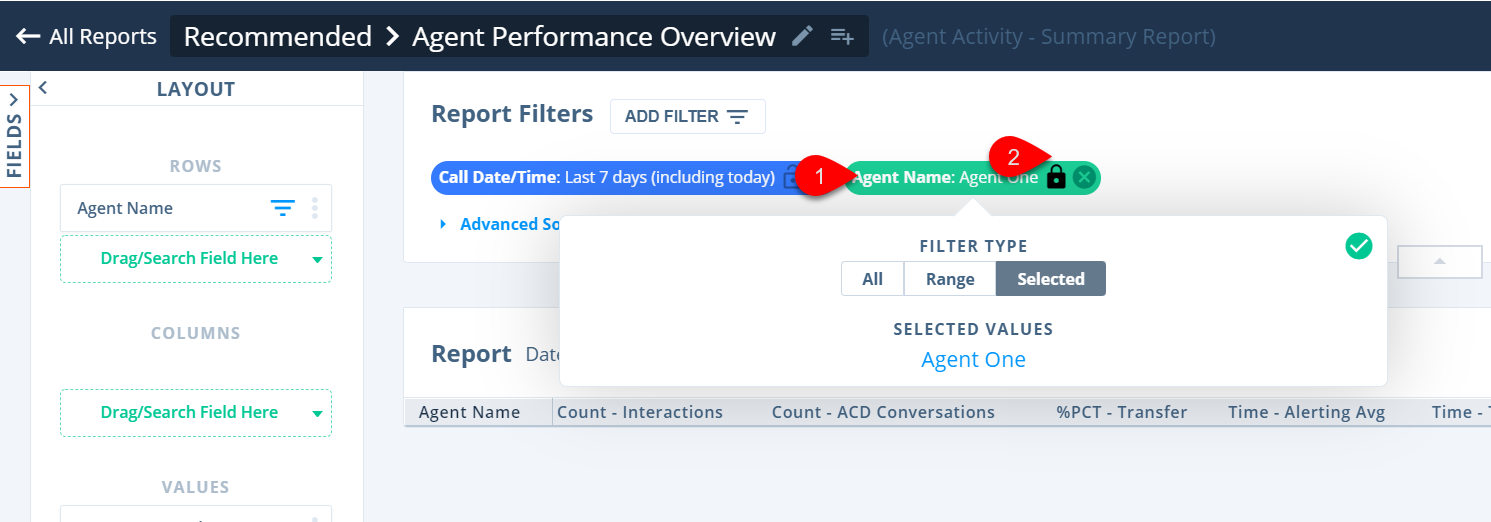Sort by Agent Name column header
The width and height of the screenshot is (1491, 522).
tap(469, 412)
